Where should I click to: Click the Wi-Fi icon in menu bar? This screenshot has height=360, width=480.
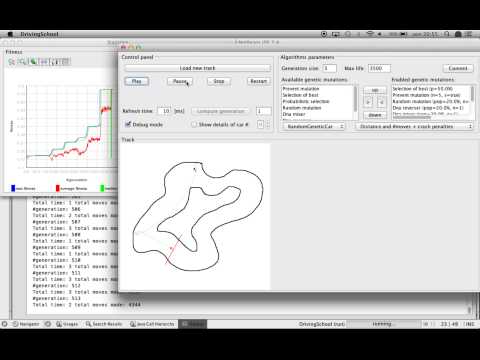tap(370, 34)
